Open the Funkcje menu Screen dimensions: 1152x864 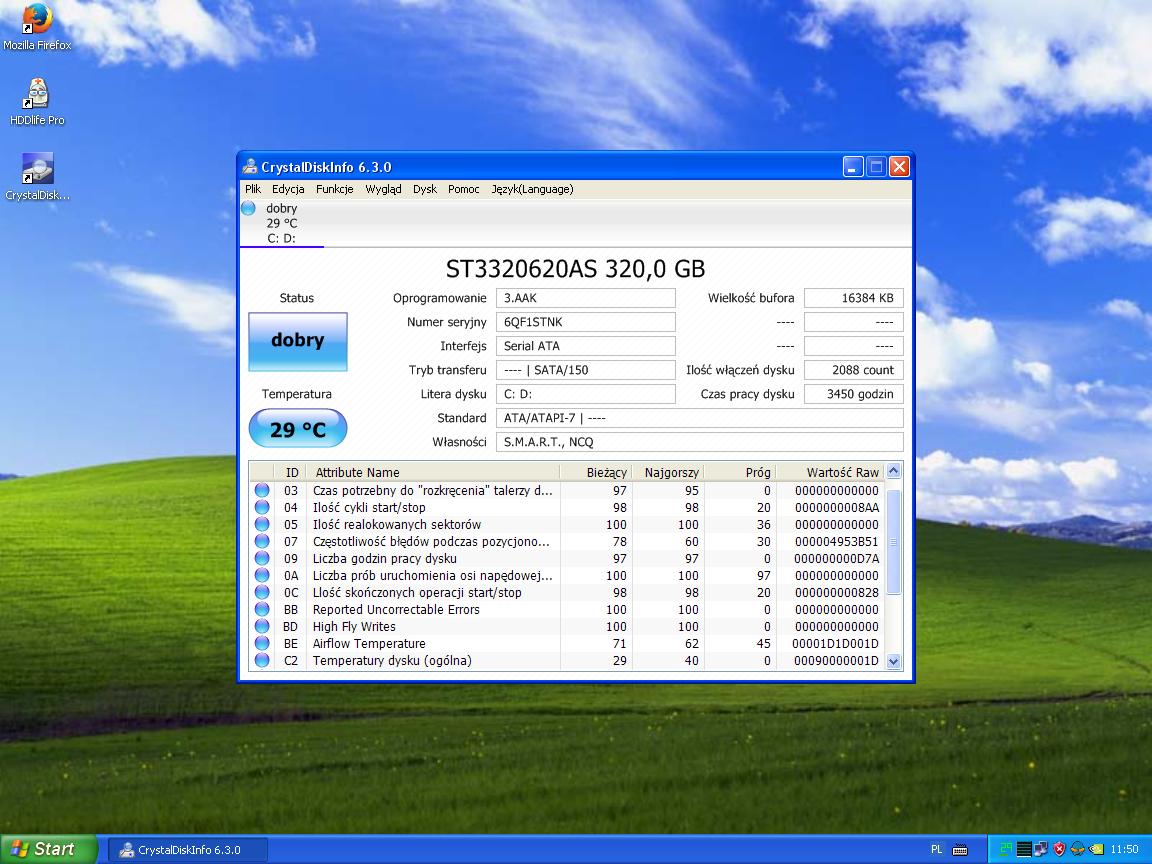(334, 189)
